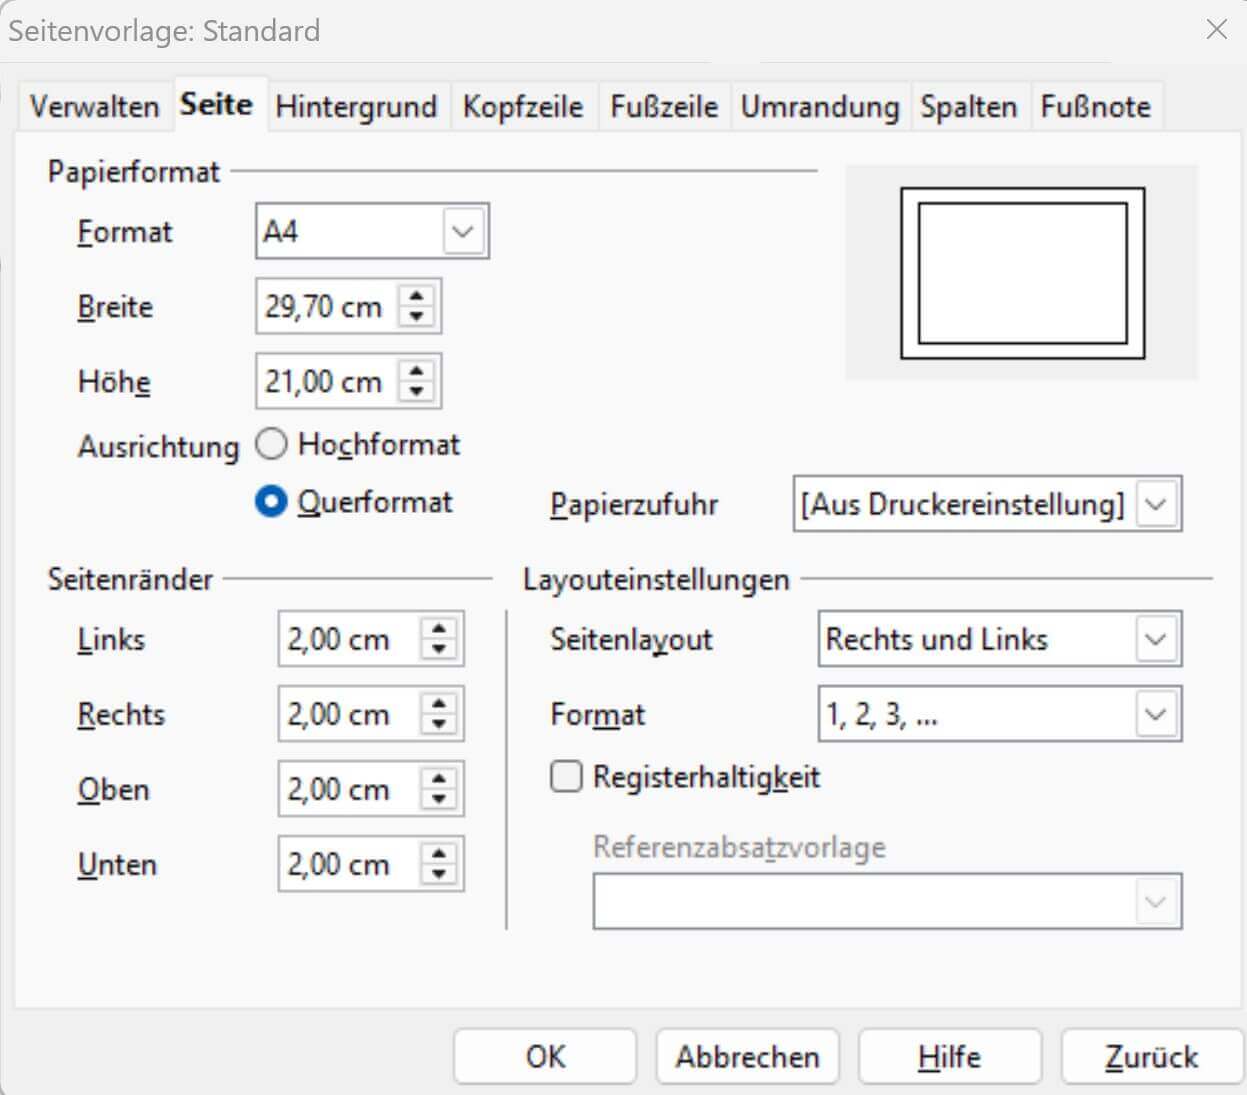Enable the Registerhaltigkeit checkbox
Screen dimensions: 1247x1095
click(565, 775)
